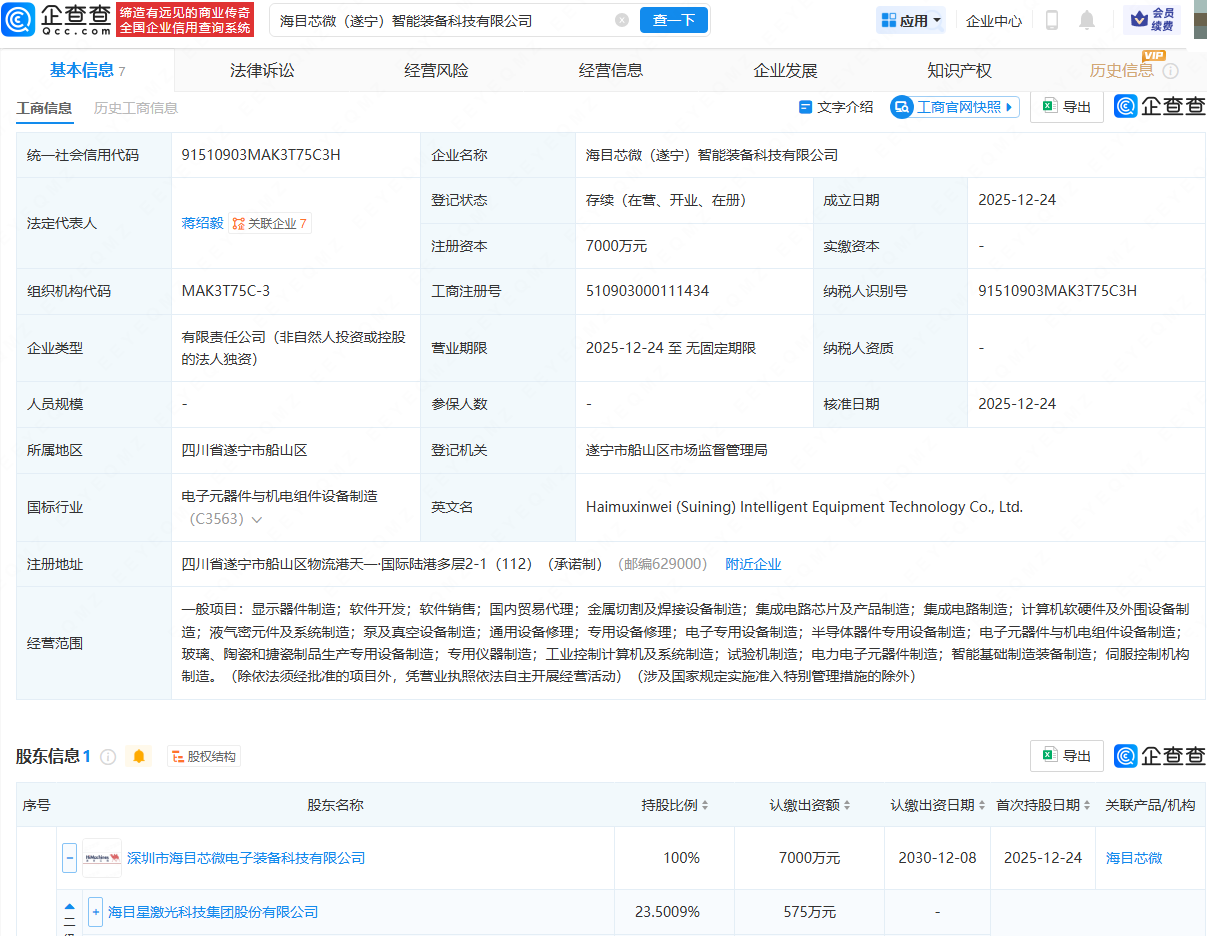The height and width of the screenshot is (936, 1207).
Task: Click the bell monitoring icon beside 股东信息
Action: pyautogui.click(x=139, y=756)
